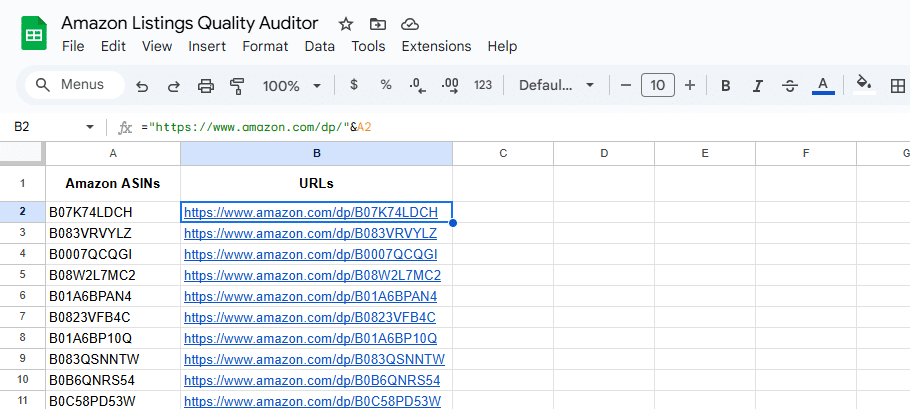Toggle bold formatting

[x=726, y=86]
